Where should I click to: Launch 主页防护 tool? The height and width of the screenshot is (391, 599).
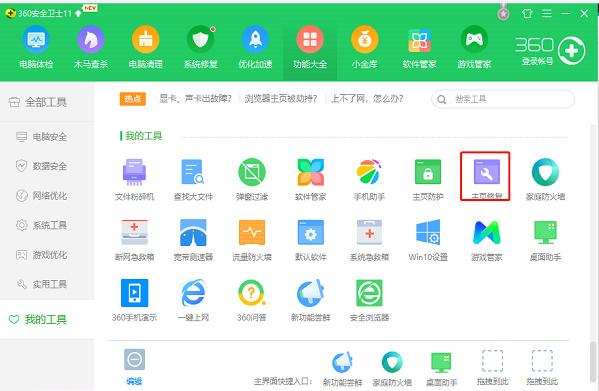(428, 179)
